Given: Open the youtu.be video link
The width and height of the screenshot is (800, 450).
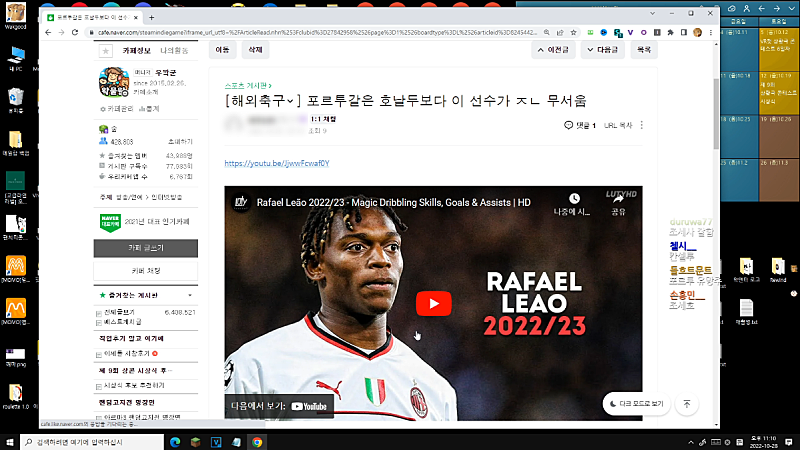Looking at the screenshot, I should pyautogui.click(x=277, y=163).
